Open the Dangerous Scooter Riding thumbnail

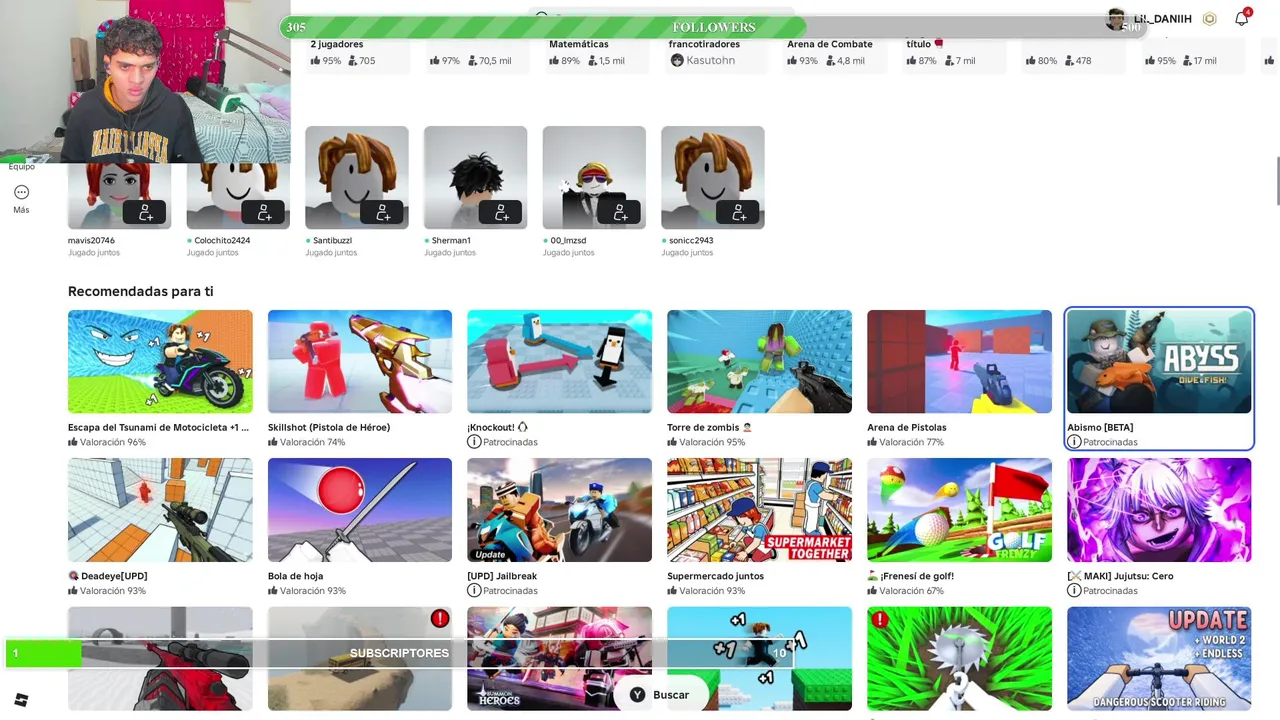[x=1159, y=658]
